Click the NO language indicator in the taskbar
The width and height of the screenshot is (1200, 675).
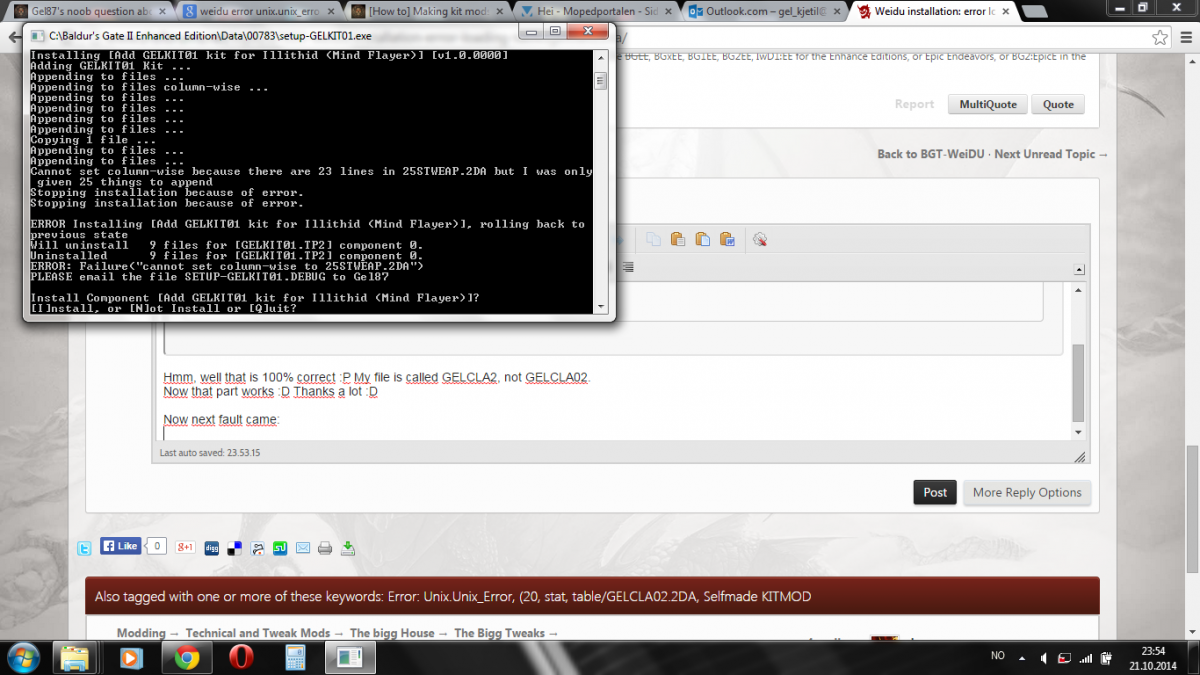(x=997, y=656)
